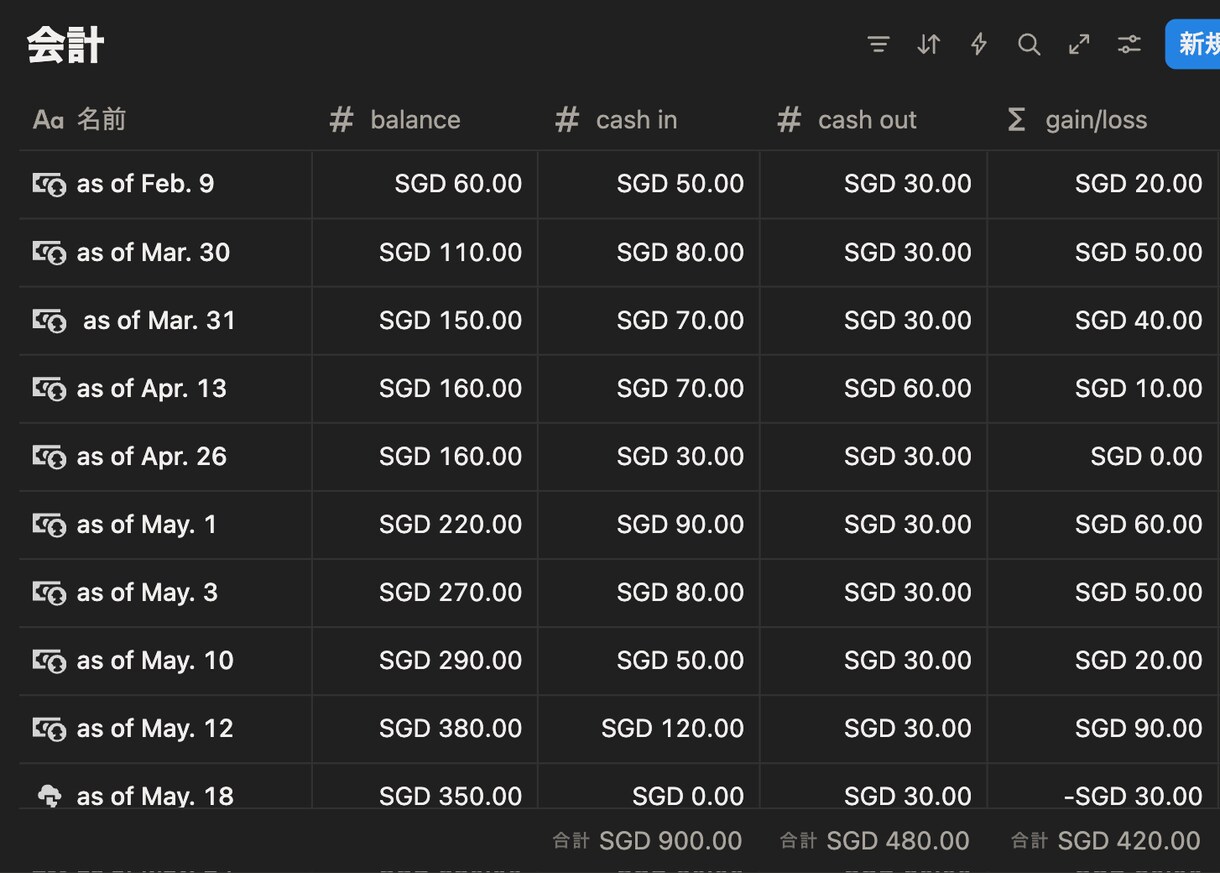
Task: Select cash out cell SGD 60.00
Action: click(874, 388)
